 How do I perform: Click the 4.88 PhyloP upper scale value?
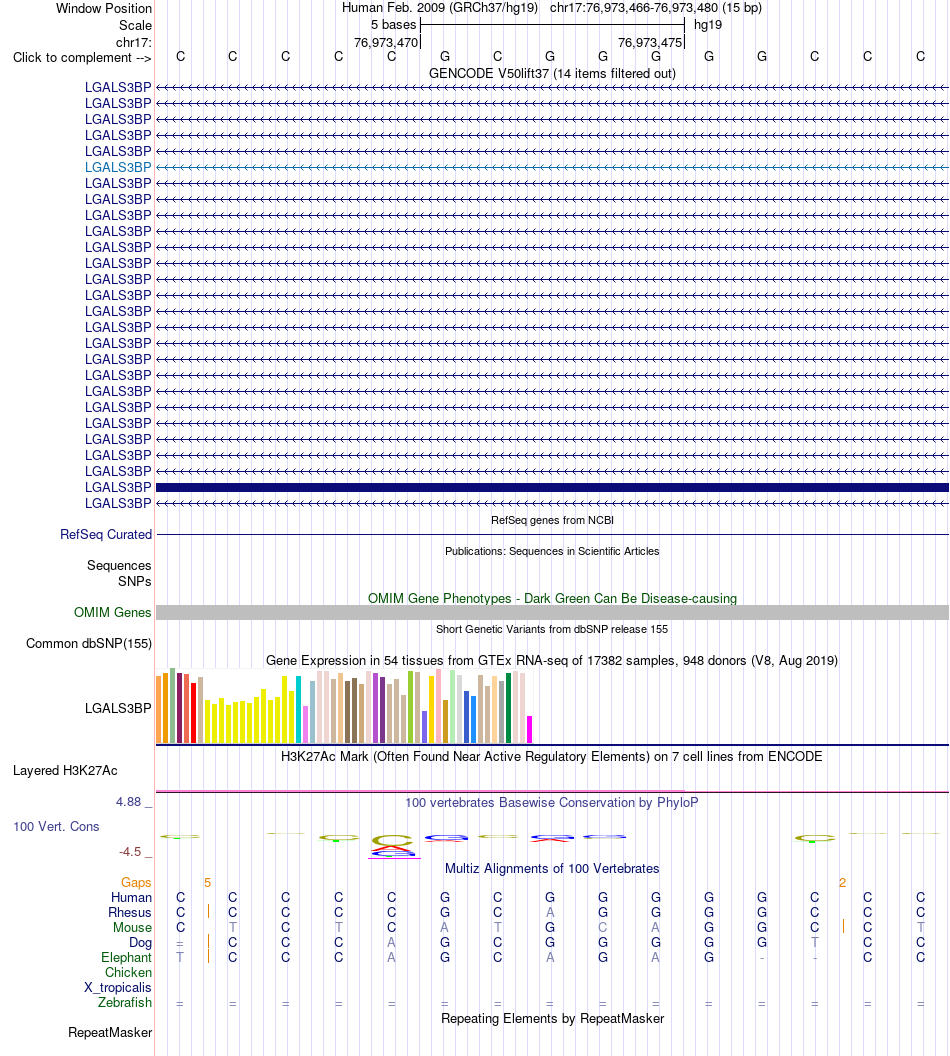[x=129, y=801]
